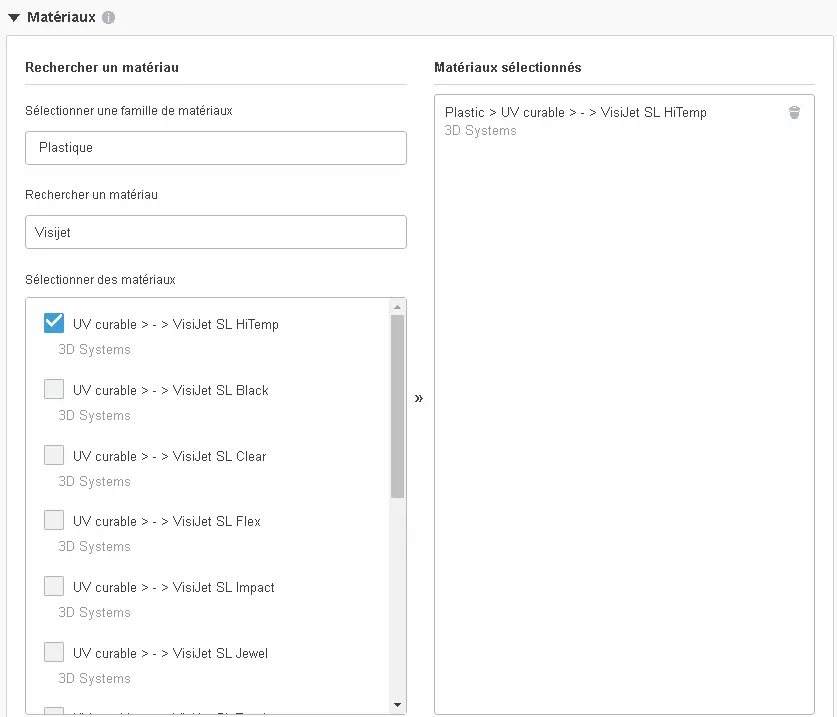Check the VisiJet SL Clear checkbox

54,455
